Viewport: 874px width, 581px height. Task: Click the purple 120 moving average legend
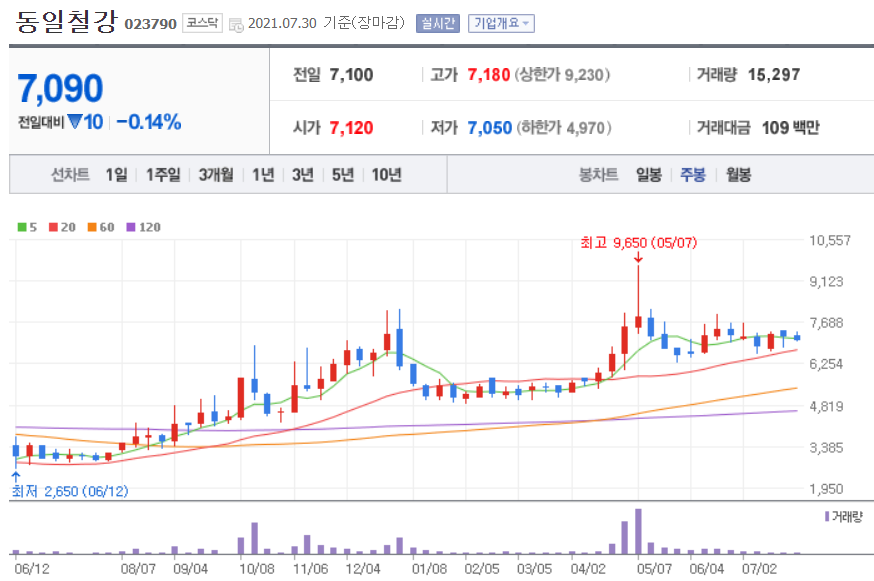click(143, 227)
